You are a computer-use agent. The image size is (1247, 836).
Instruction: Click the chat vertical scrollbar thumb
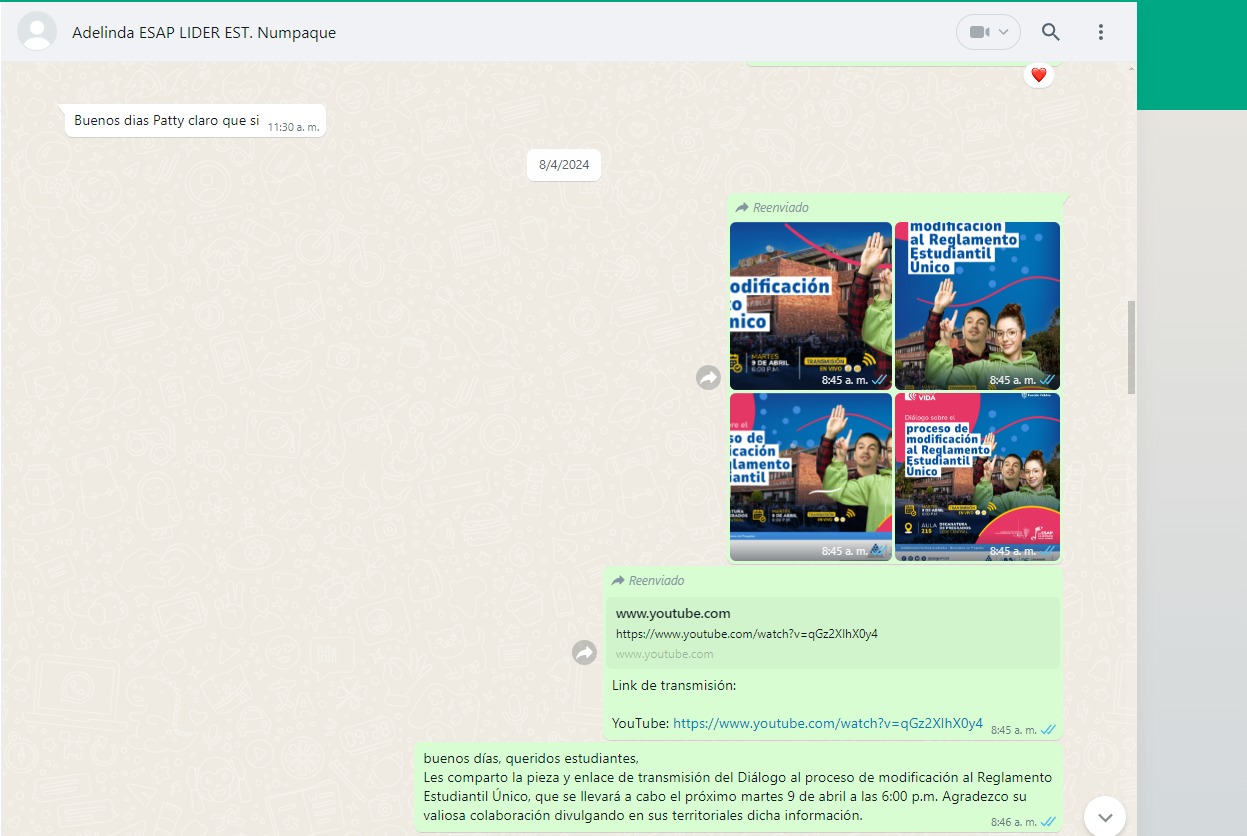pyautogui.click(x=1131, y=347)
